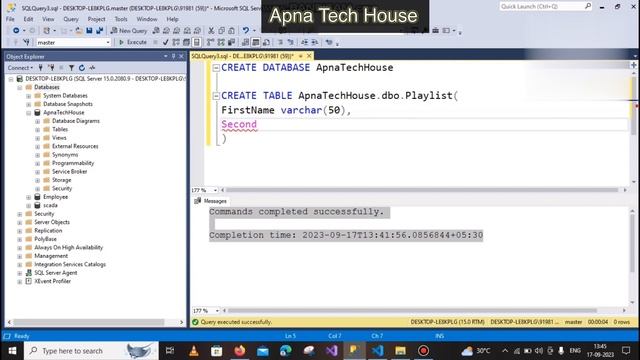Toggle the IntelliSense Enabled icon
The image size is (640, 360).
coord(197,42)
